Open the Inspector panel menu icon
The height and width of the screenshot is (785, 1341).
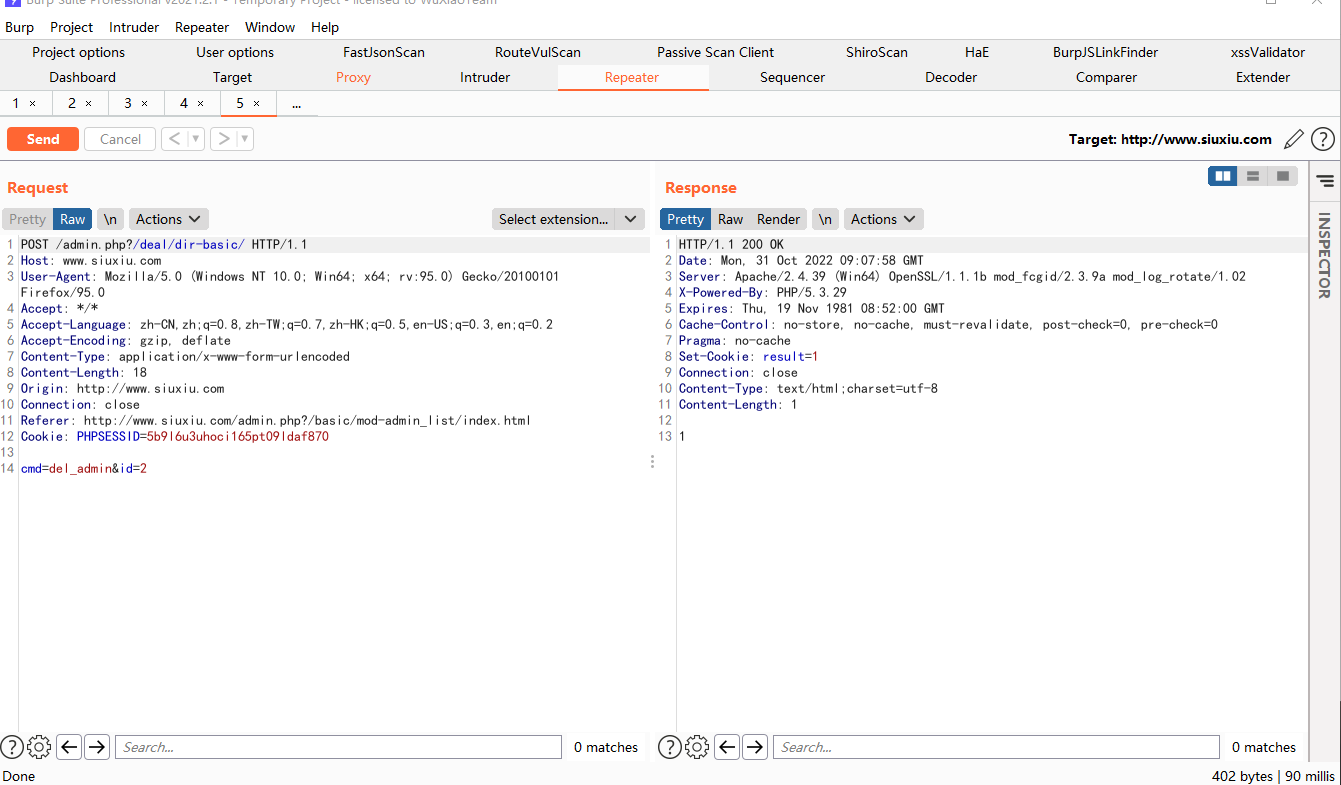tap(1325, 181)
